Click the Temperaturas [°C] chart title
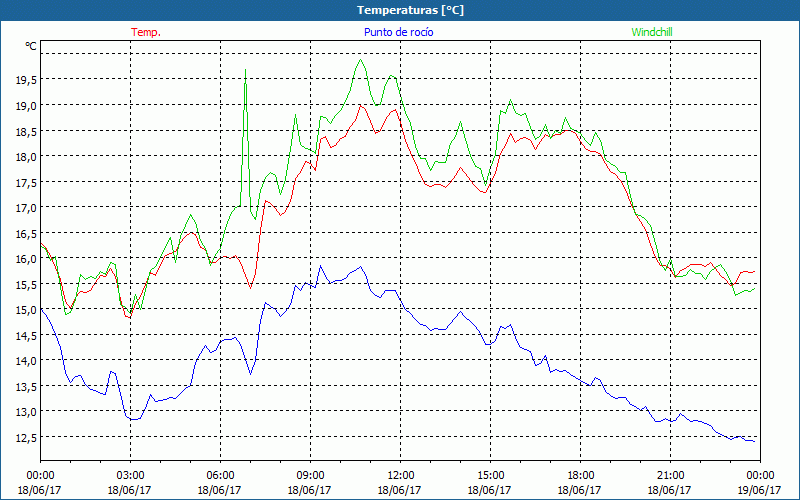This screenshot has width=800, height=500. click(410, 10)
